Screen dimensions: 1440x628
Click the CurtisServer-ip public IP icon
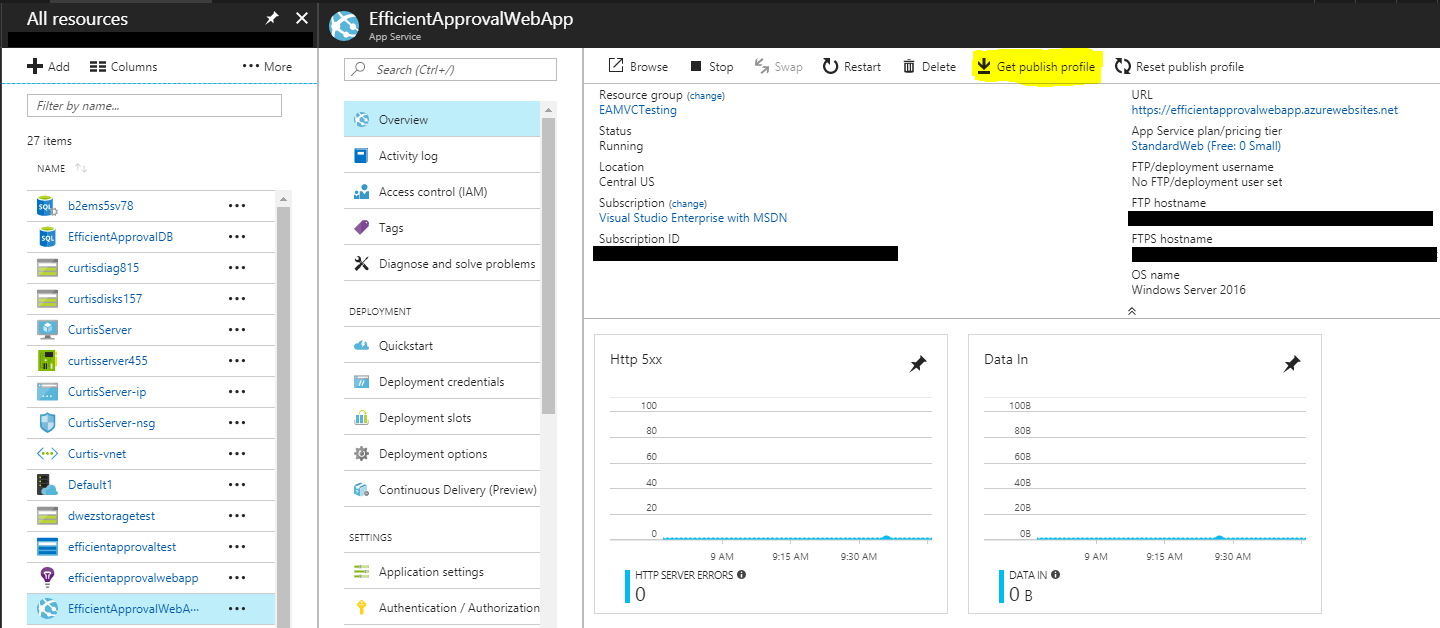coord(47,392)
